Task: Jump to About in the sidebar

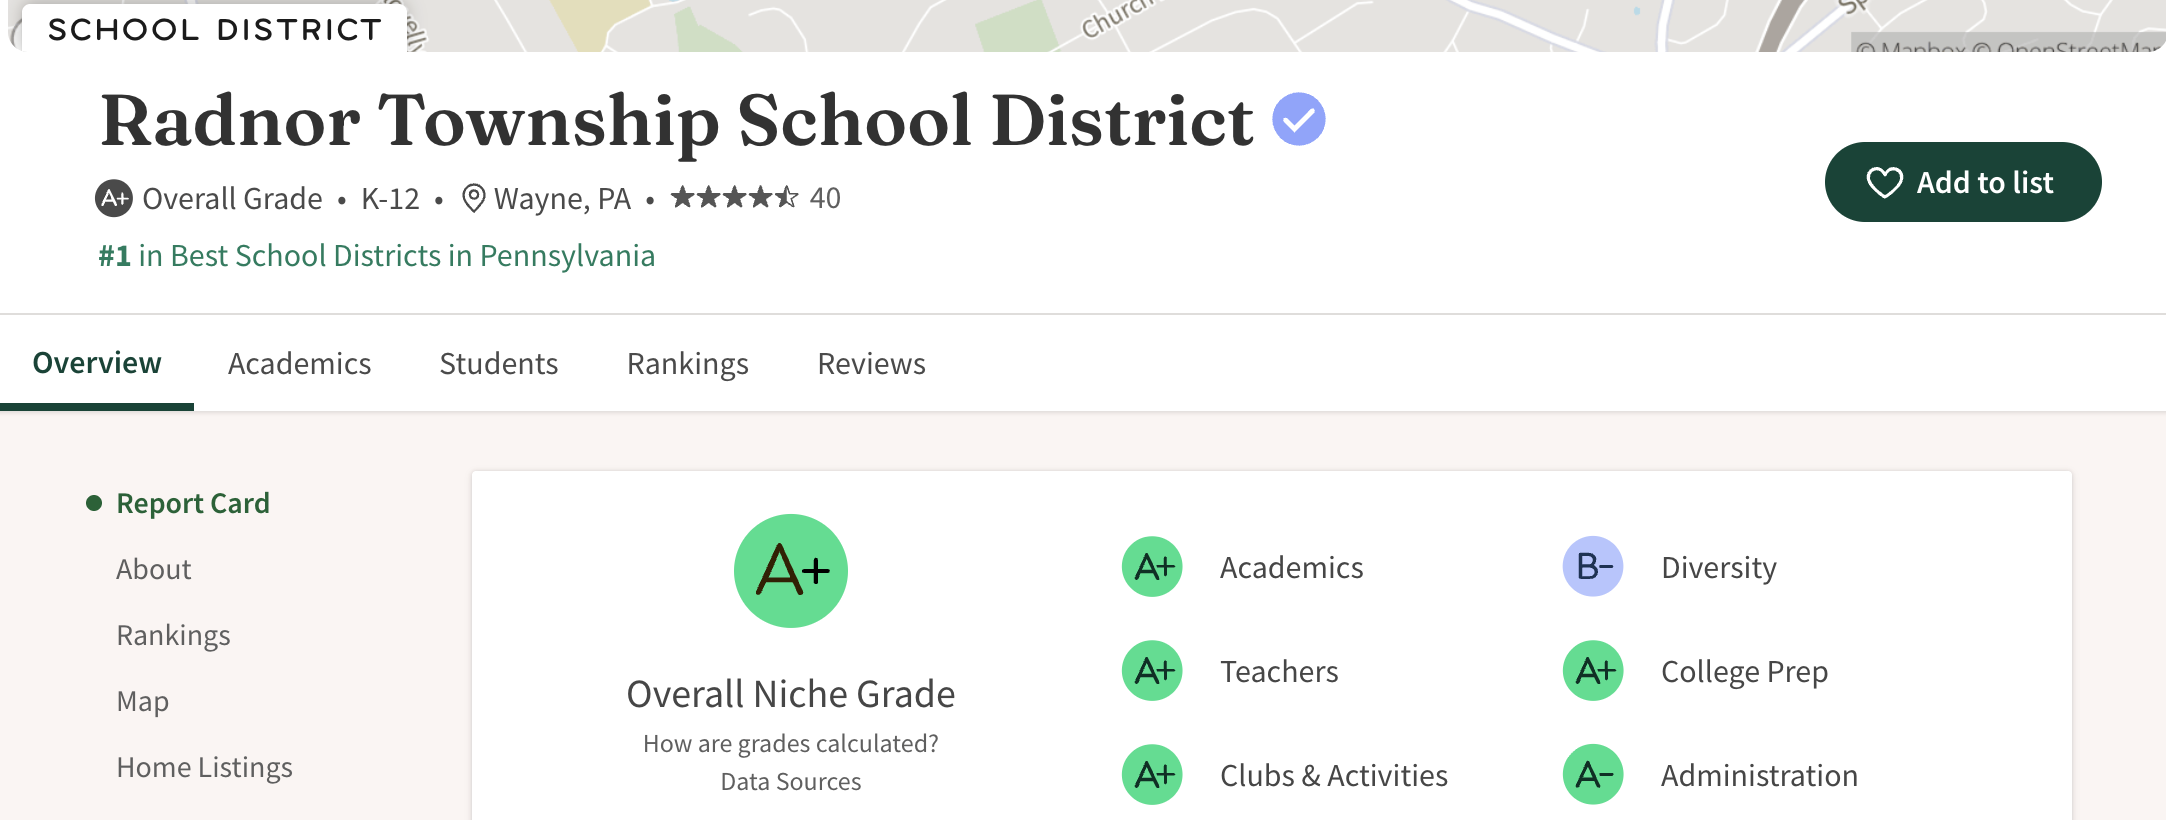Action: 153,569
